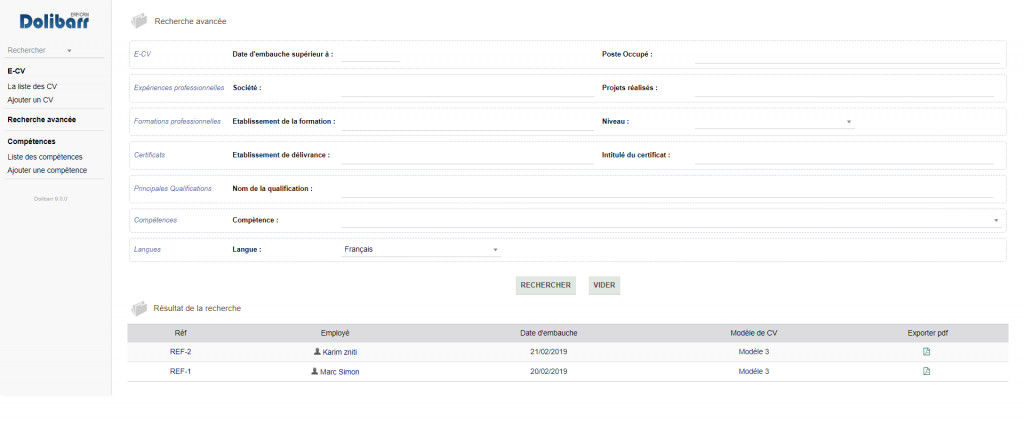Screen dimensions: 1024x439
Task: Expand the Compétence selection dropdown
Action: click(671, 220)
